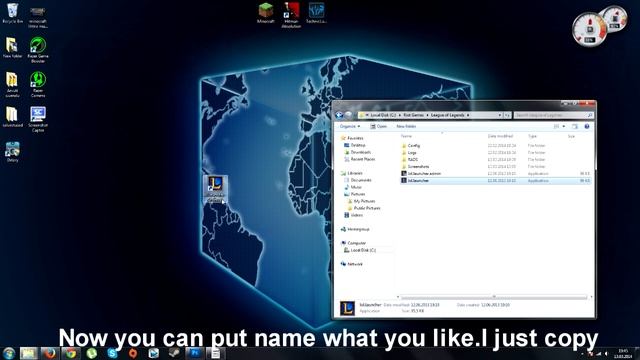640x360 pixels.
Task: Select the Logs folder
Action: click(412, 153)
